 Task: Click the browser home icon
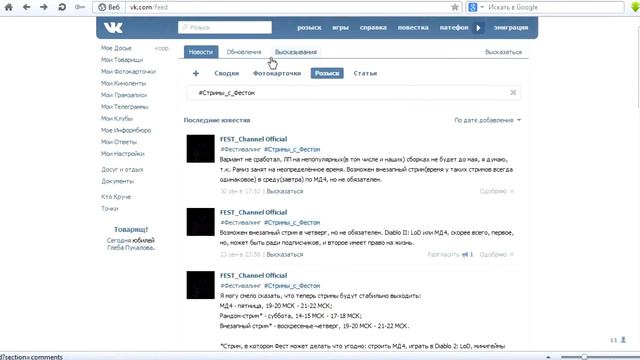[x=8, y=7]
